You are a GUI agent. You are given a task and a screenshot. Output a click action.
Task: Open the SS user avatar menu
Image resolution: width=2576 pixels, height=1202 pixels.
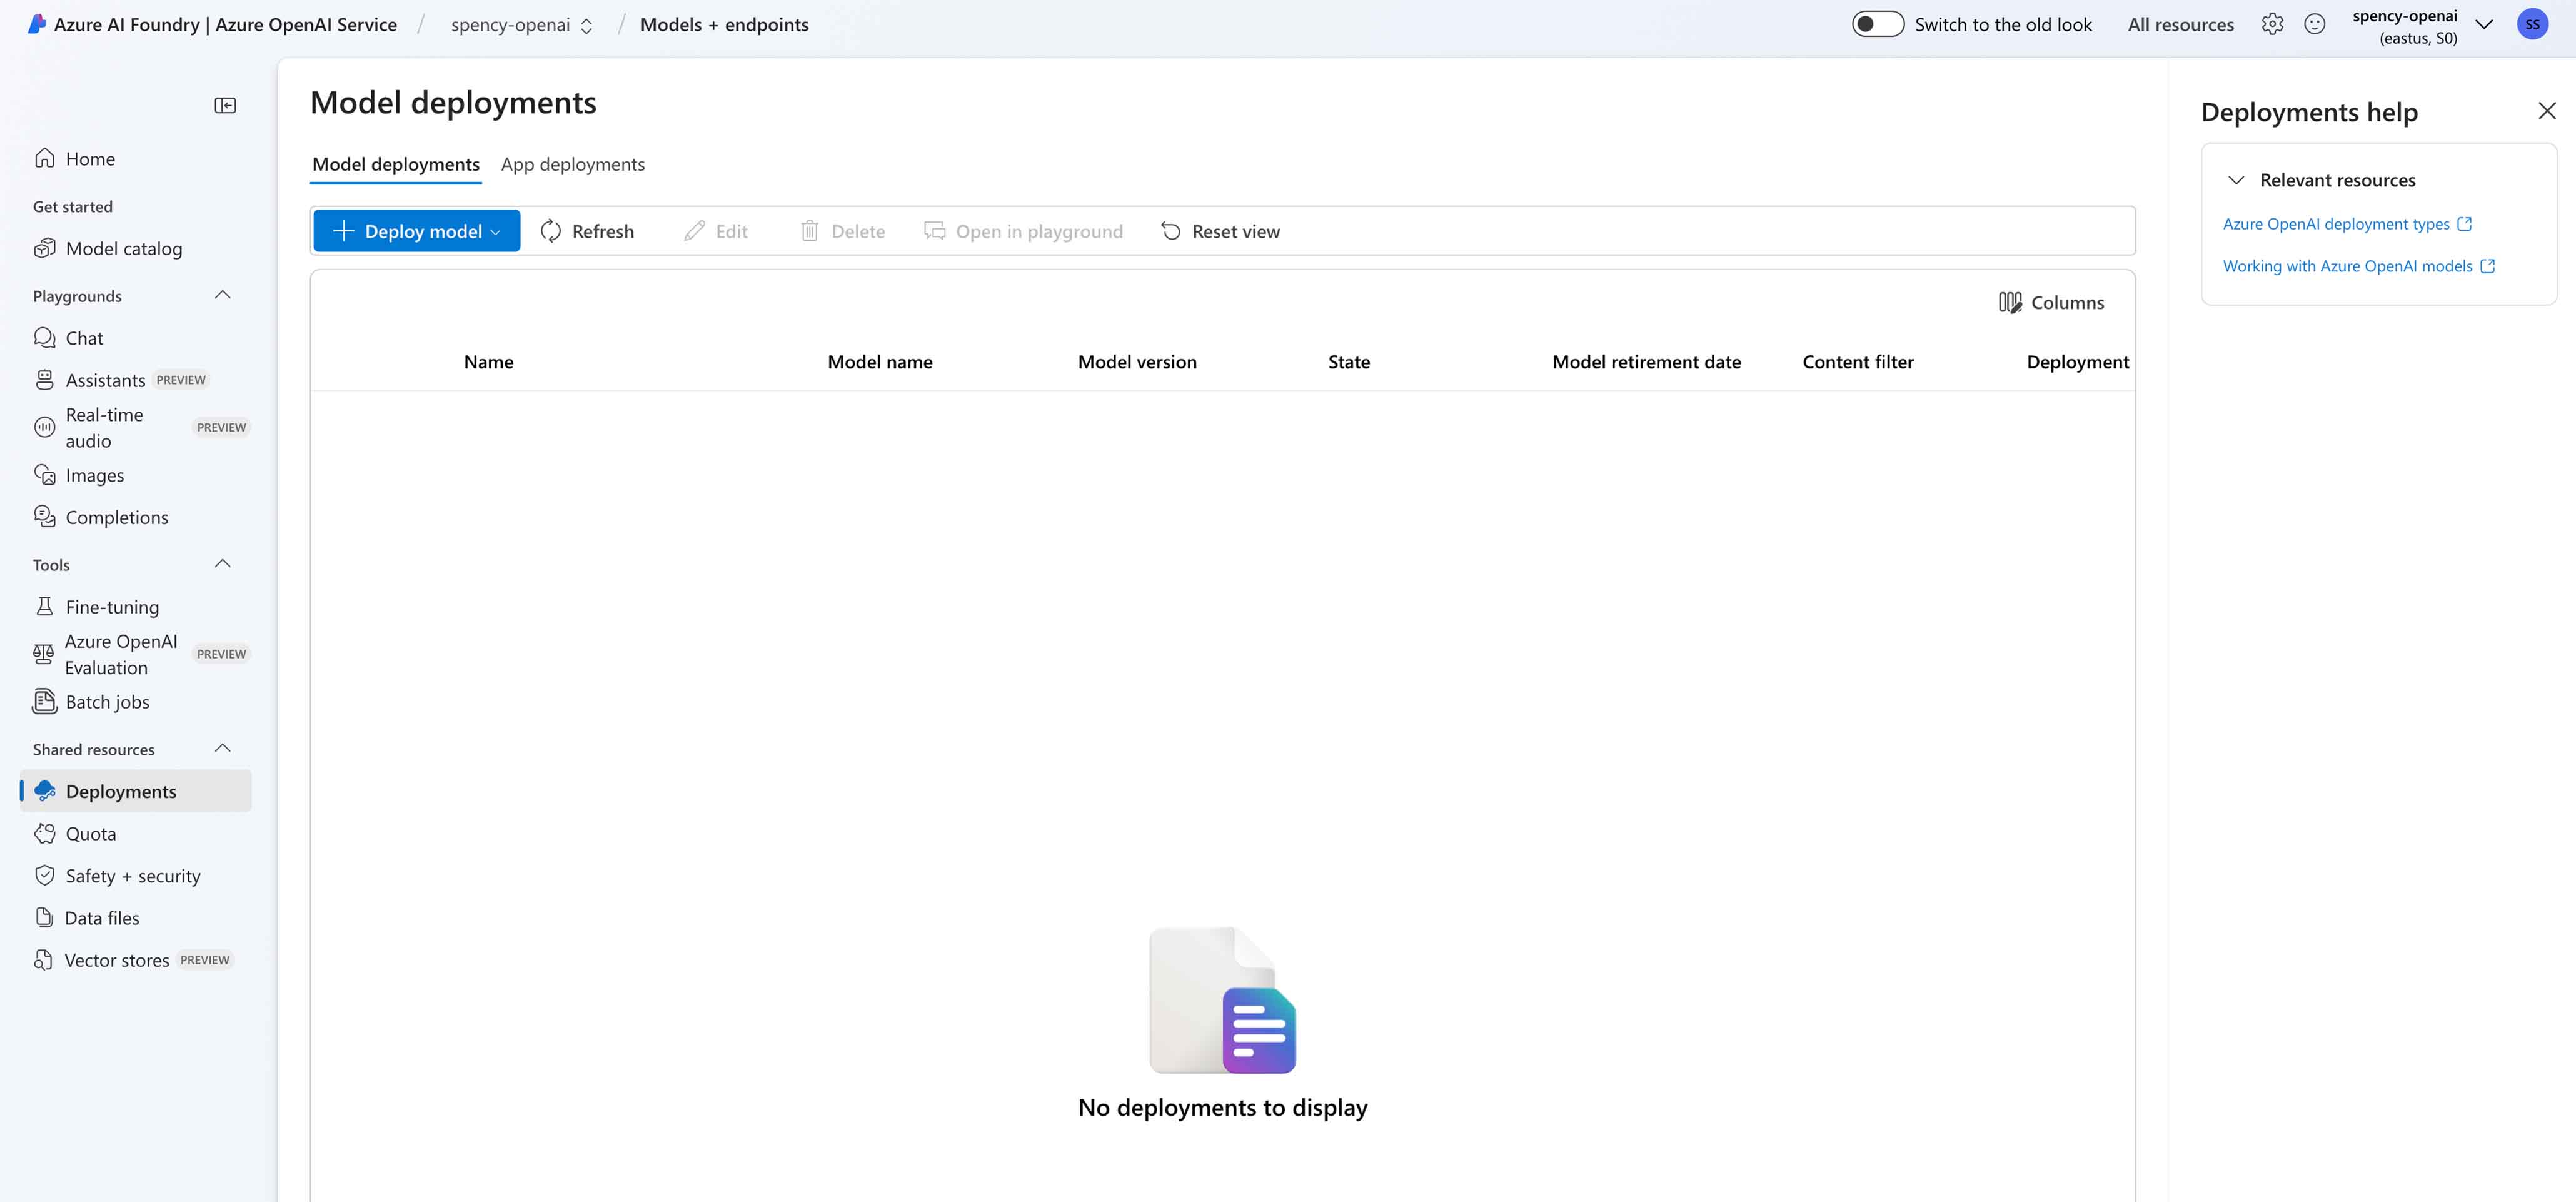(x=2532, y=24)
